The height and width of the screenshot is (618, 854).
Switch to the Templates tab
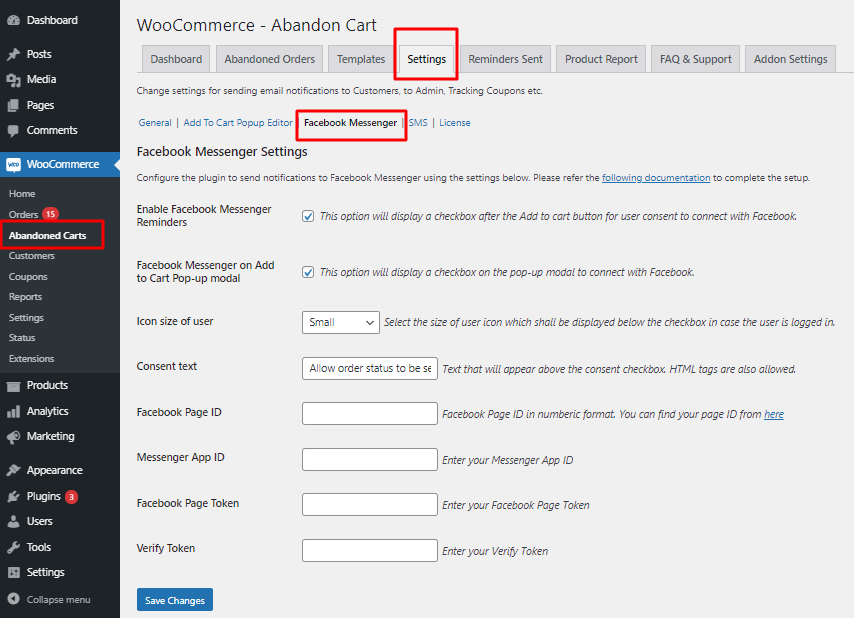[x=361, y=59]
